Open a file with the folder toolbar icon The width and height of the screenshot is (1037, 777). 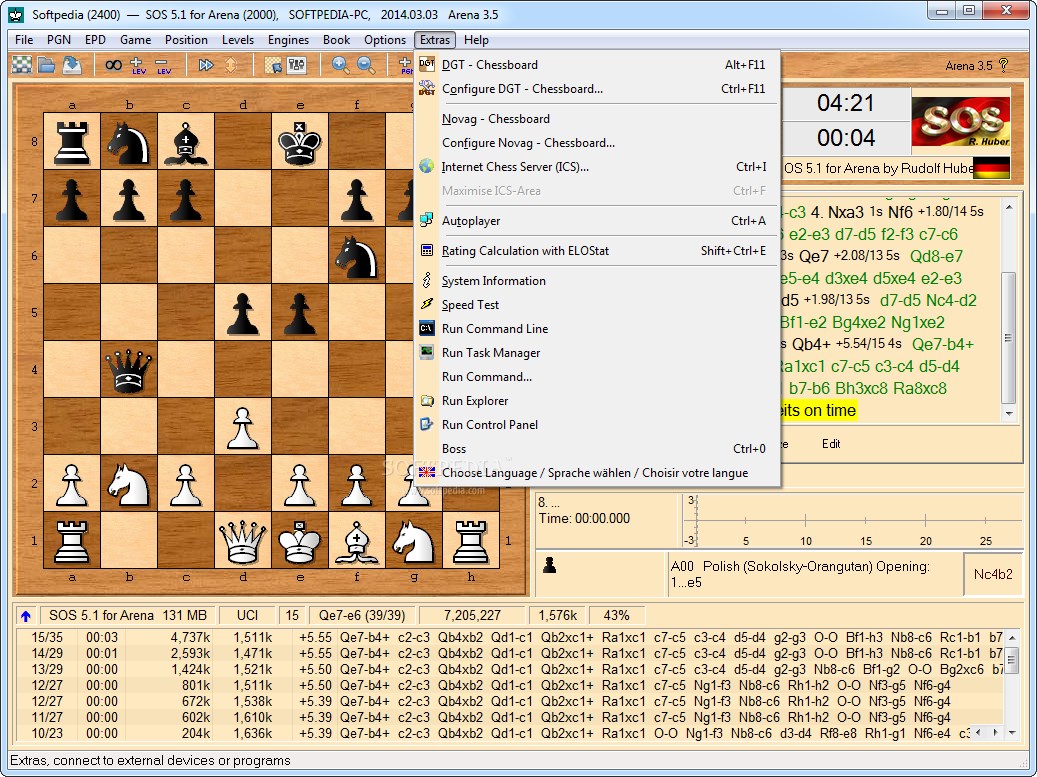point(46,65)
